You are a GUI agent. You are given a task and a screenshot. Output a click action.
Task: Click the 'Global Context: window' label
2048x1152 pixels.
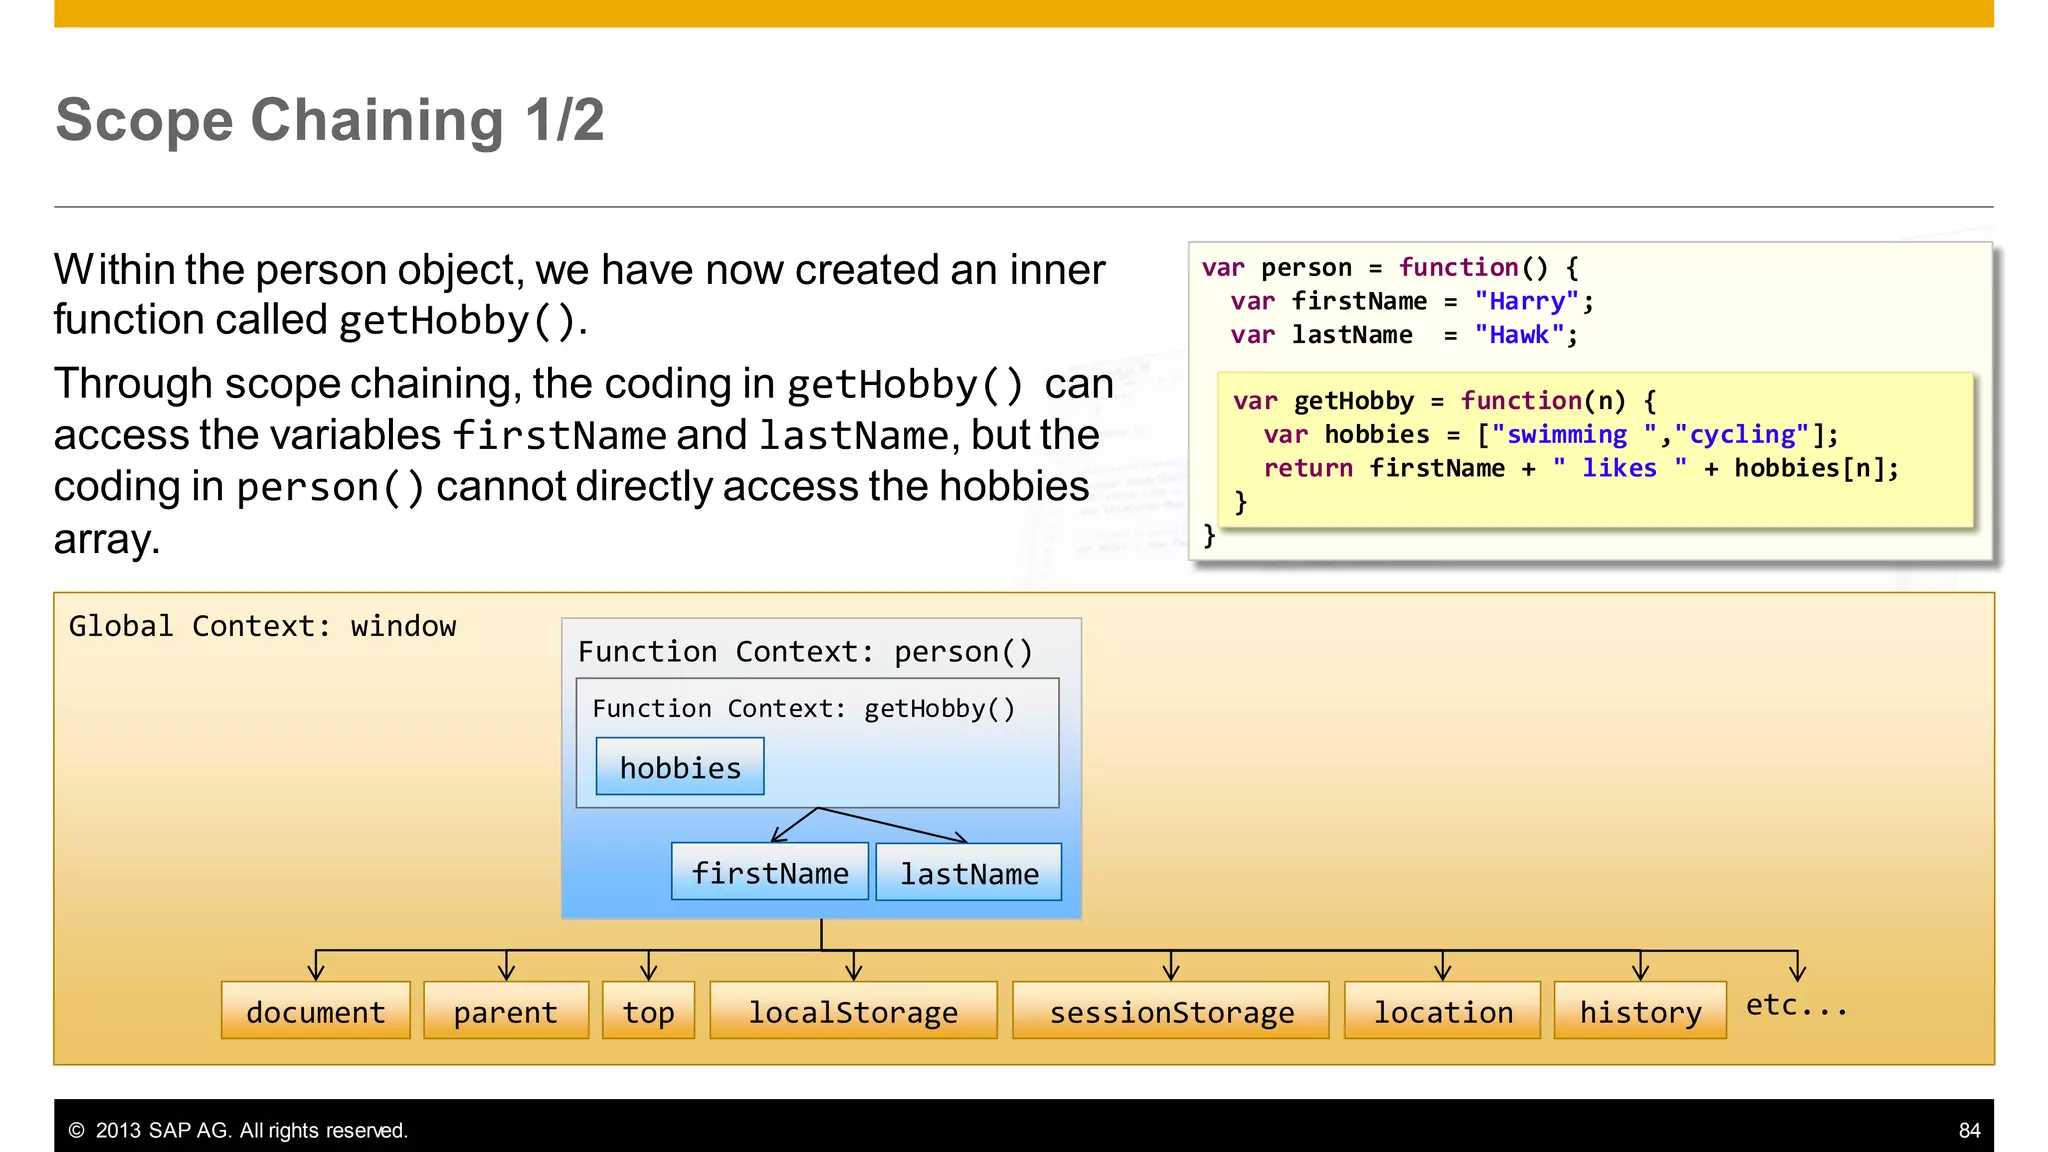[262, 626]
